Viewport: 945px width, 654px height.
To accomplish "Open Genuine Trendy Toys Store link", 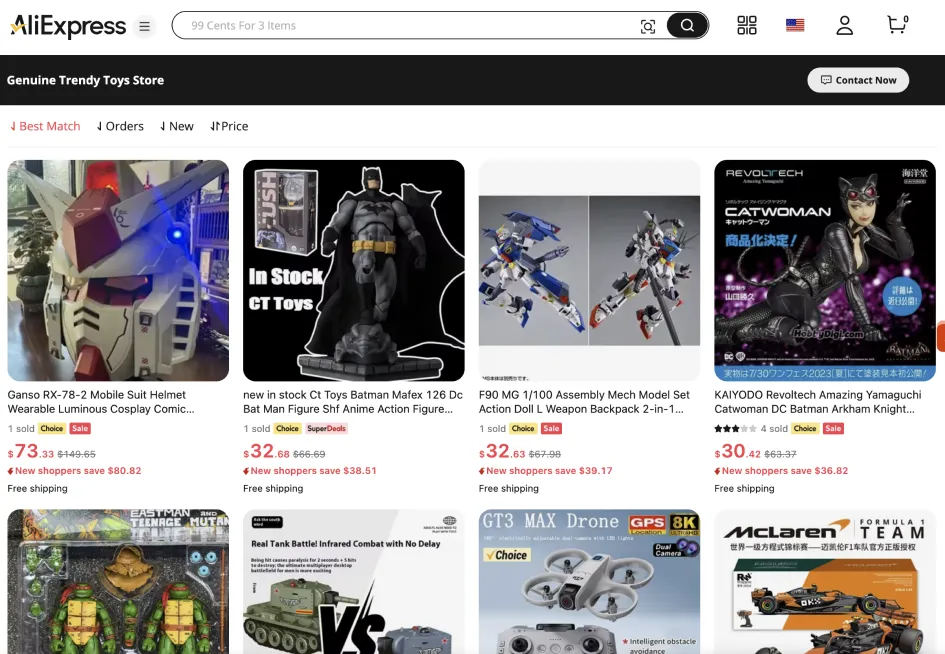I will 85,80.
